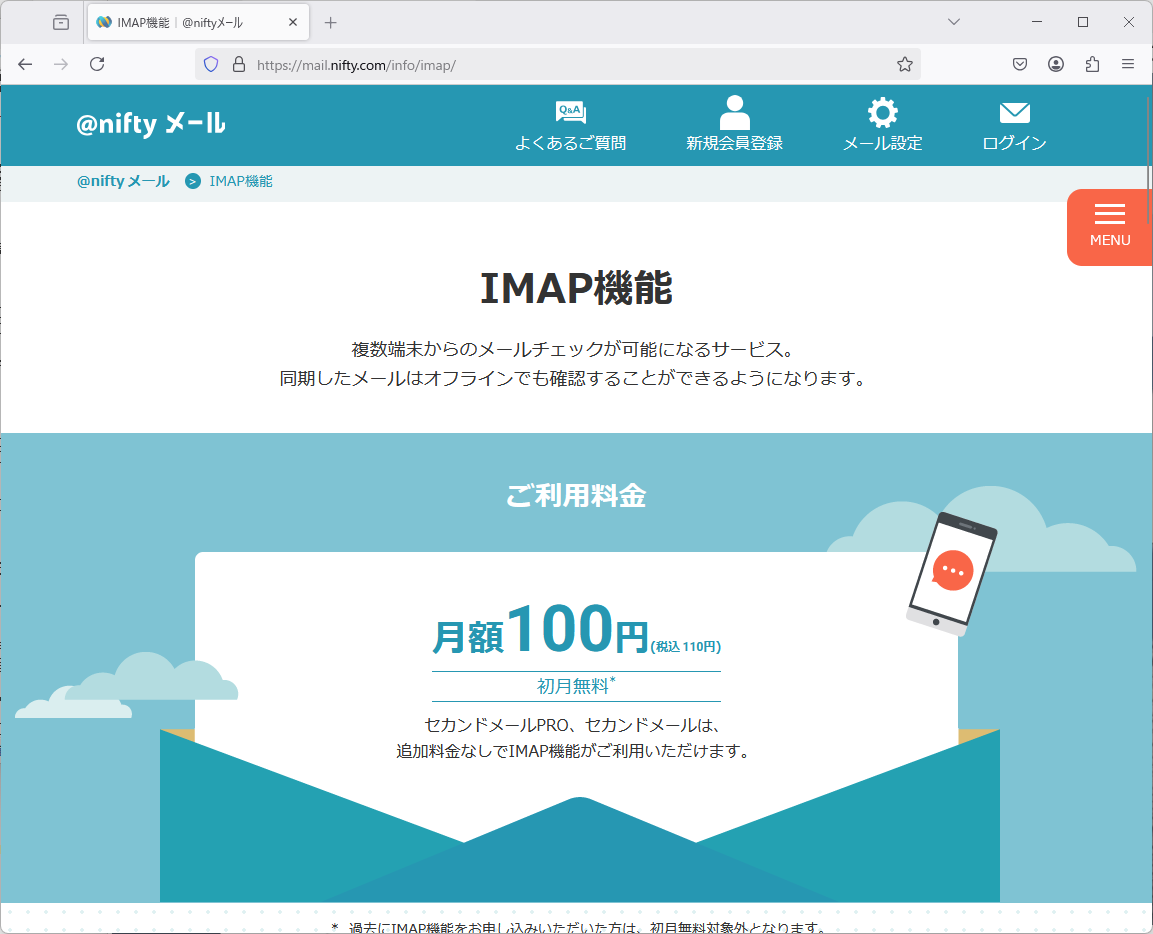Reload the page with the refresh icon

[97, 64]
